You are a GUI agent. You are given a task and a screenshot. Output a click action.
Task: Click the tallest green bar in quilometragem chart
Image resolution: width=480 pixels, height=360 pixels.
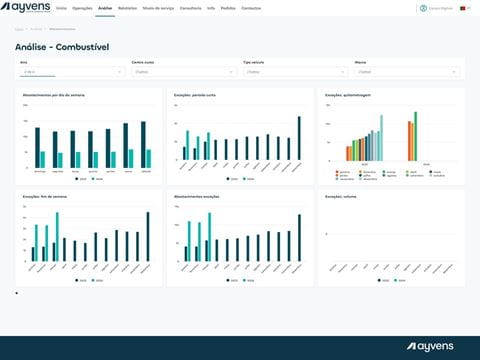click(415, 136)
